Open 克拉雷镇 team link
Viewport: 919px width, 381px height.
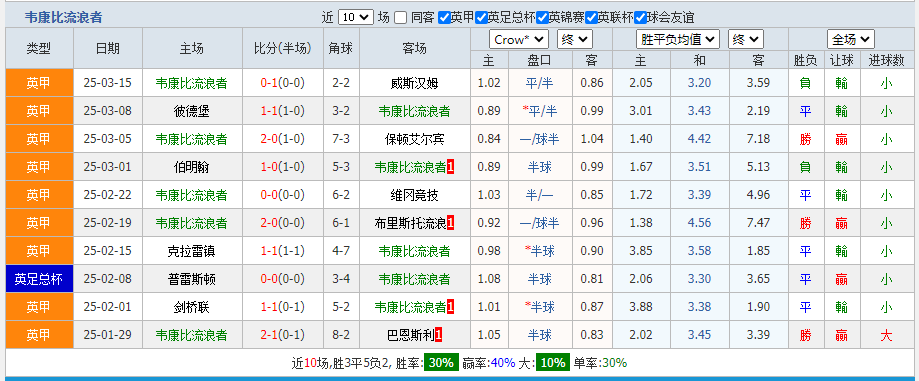coord(192,251)
